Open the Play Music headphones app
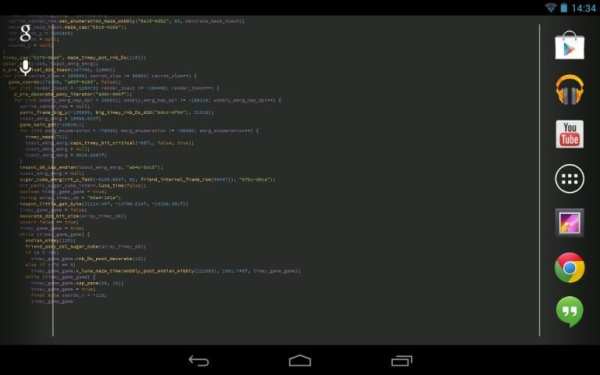Screen dimensions: 600x375 pyautogui.click(x=569, y=90)
